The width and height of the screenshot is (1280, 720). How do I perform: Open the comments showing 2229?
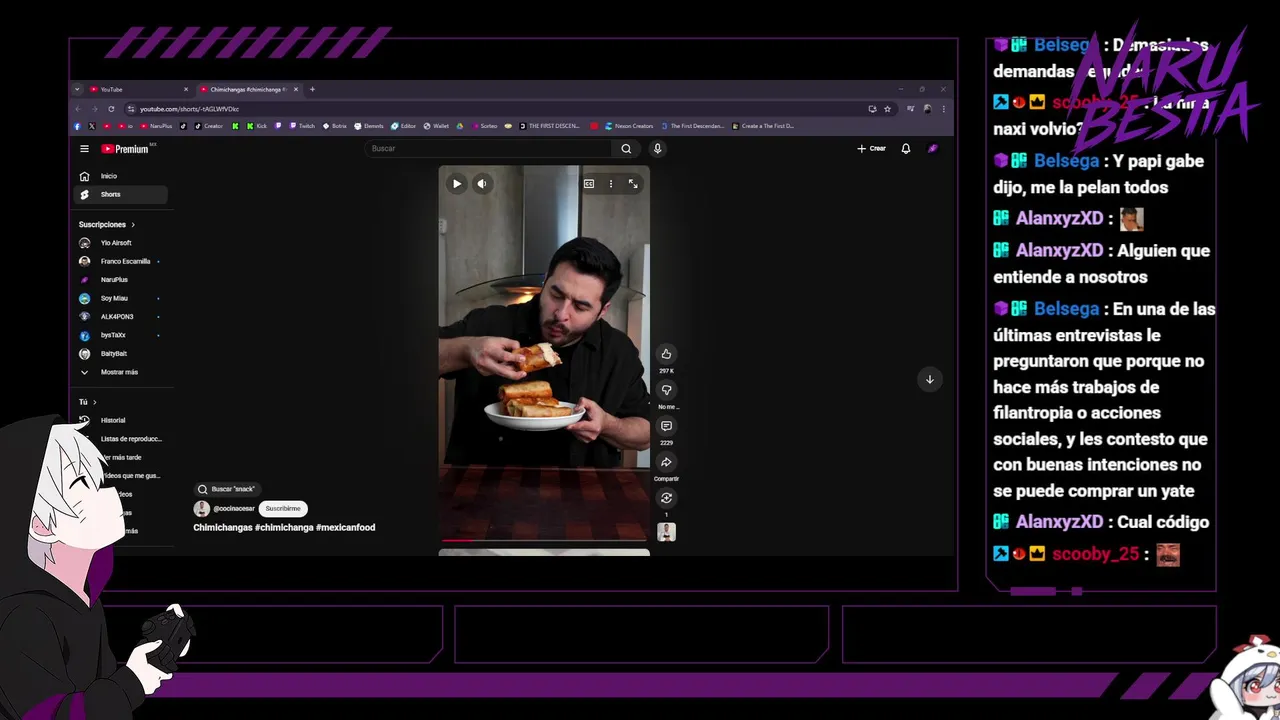click(x=666, y=426)
